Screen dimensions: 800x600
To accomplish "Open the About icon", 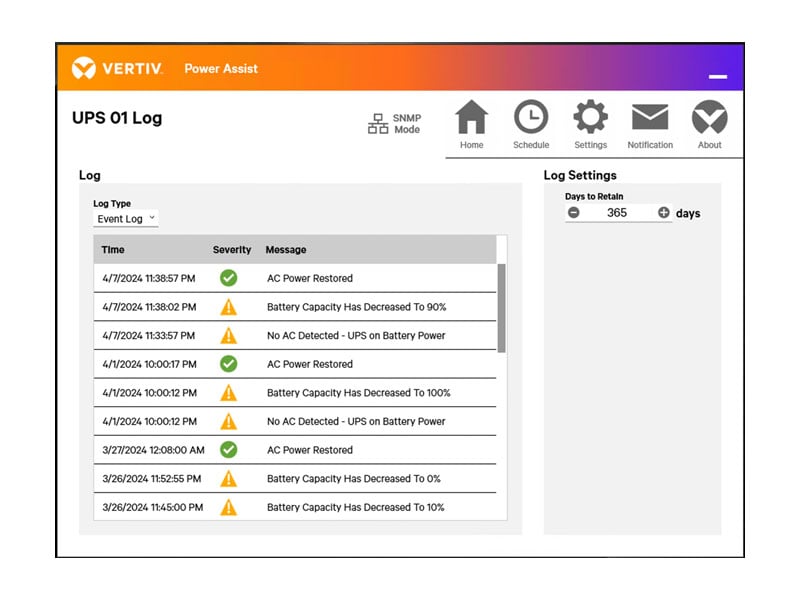I will pyautogui.click(x=710, y=119).
